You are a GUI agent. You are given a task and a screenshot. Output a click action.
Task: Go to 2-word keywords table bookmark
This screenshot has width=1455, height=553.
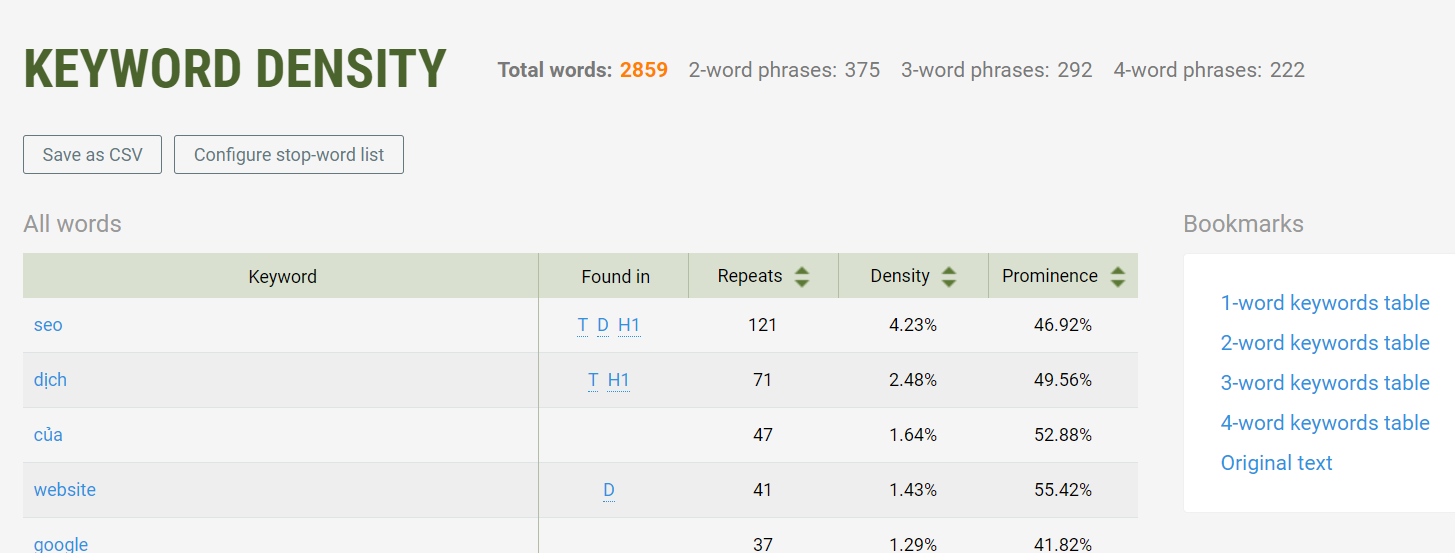pos(1325,343)
